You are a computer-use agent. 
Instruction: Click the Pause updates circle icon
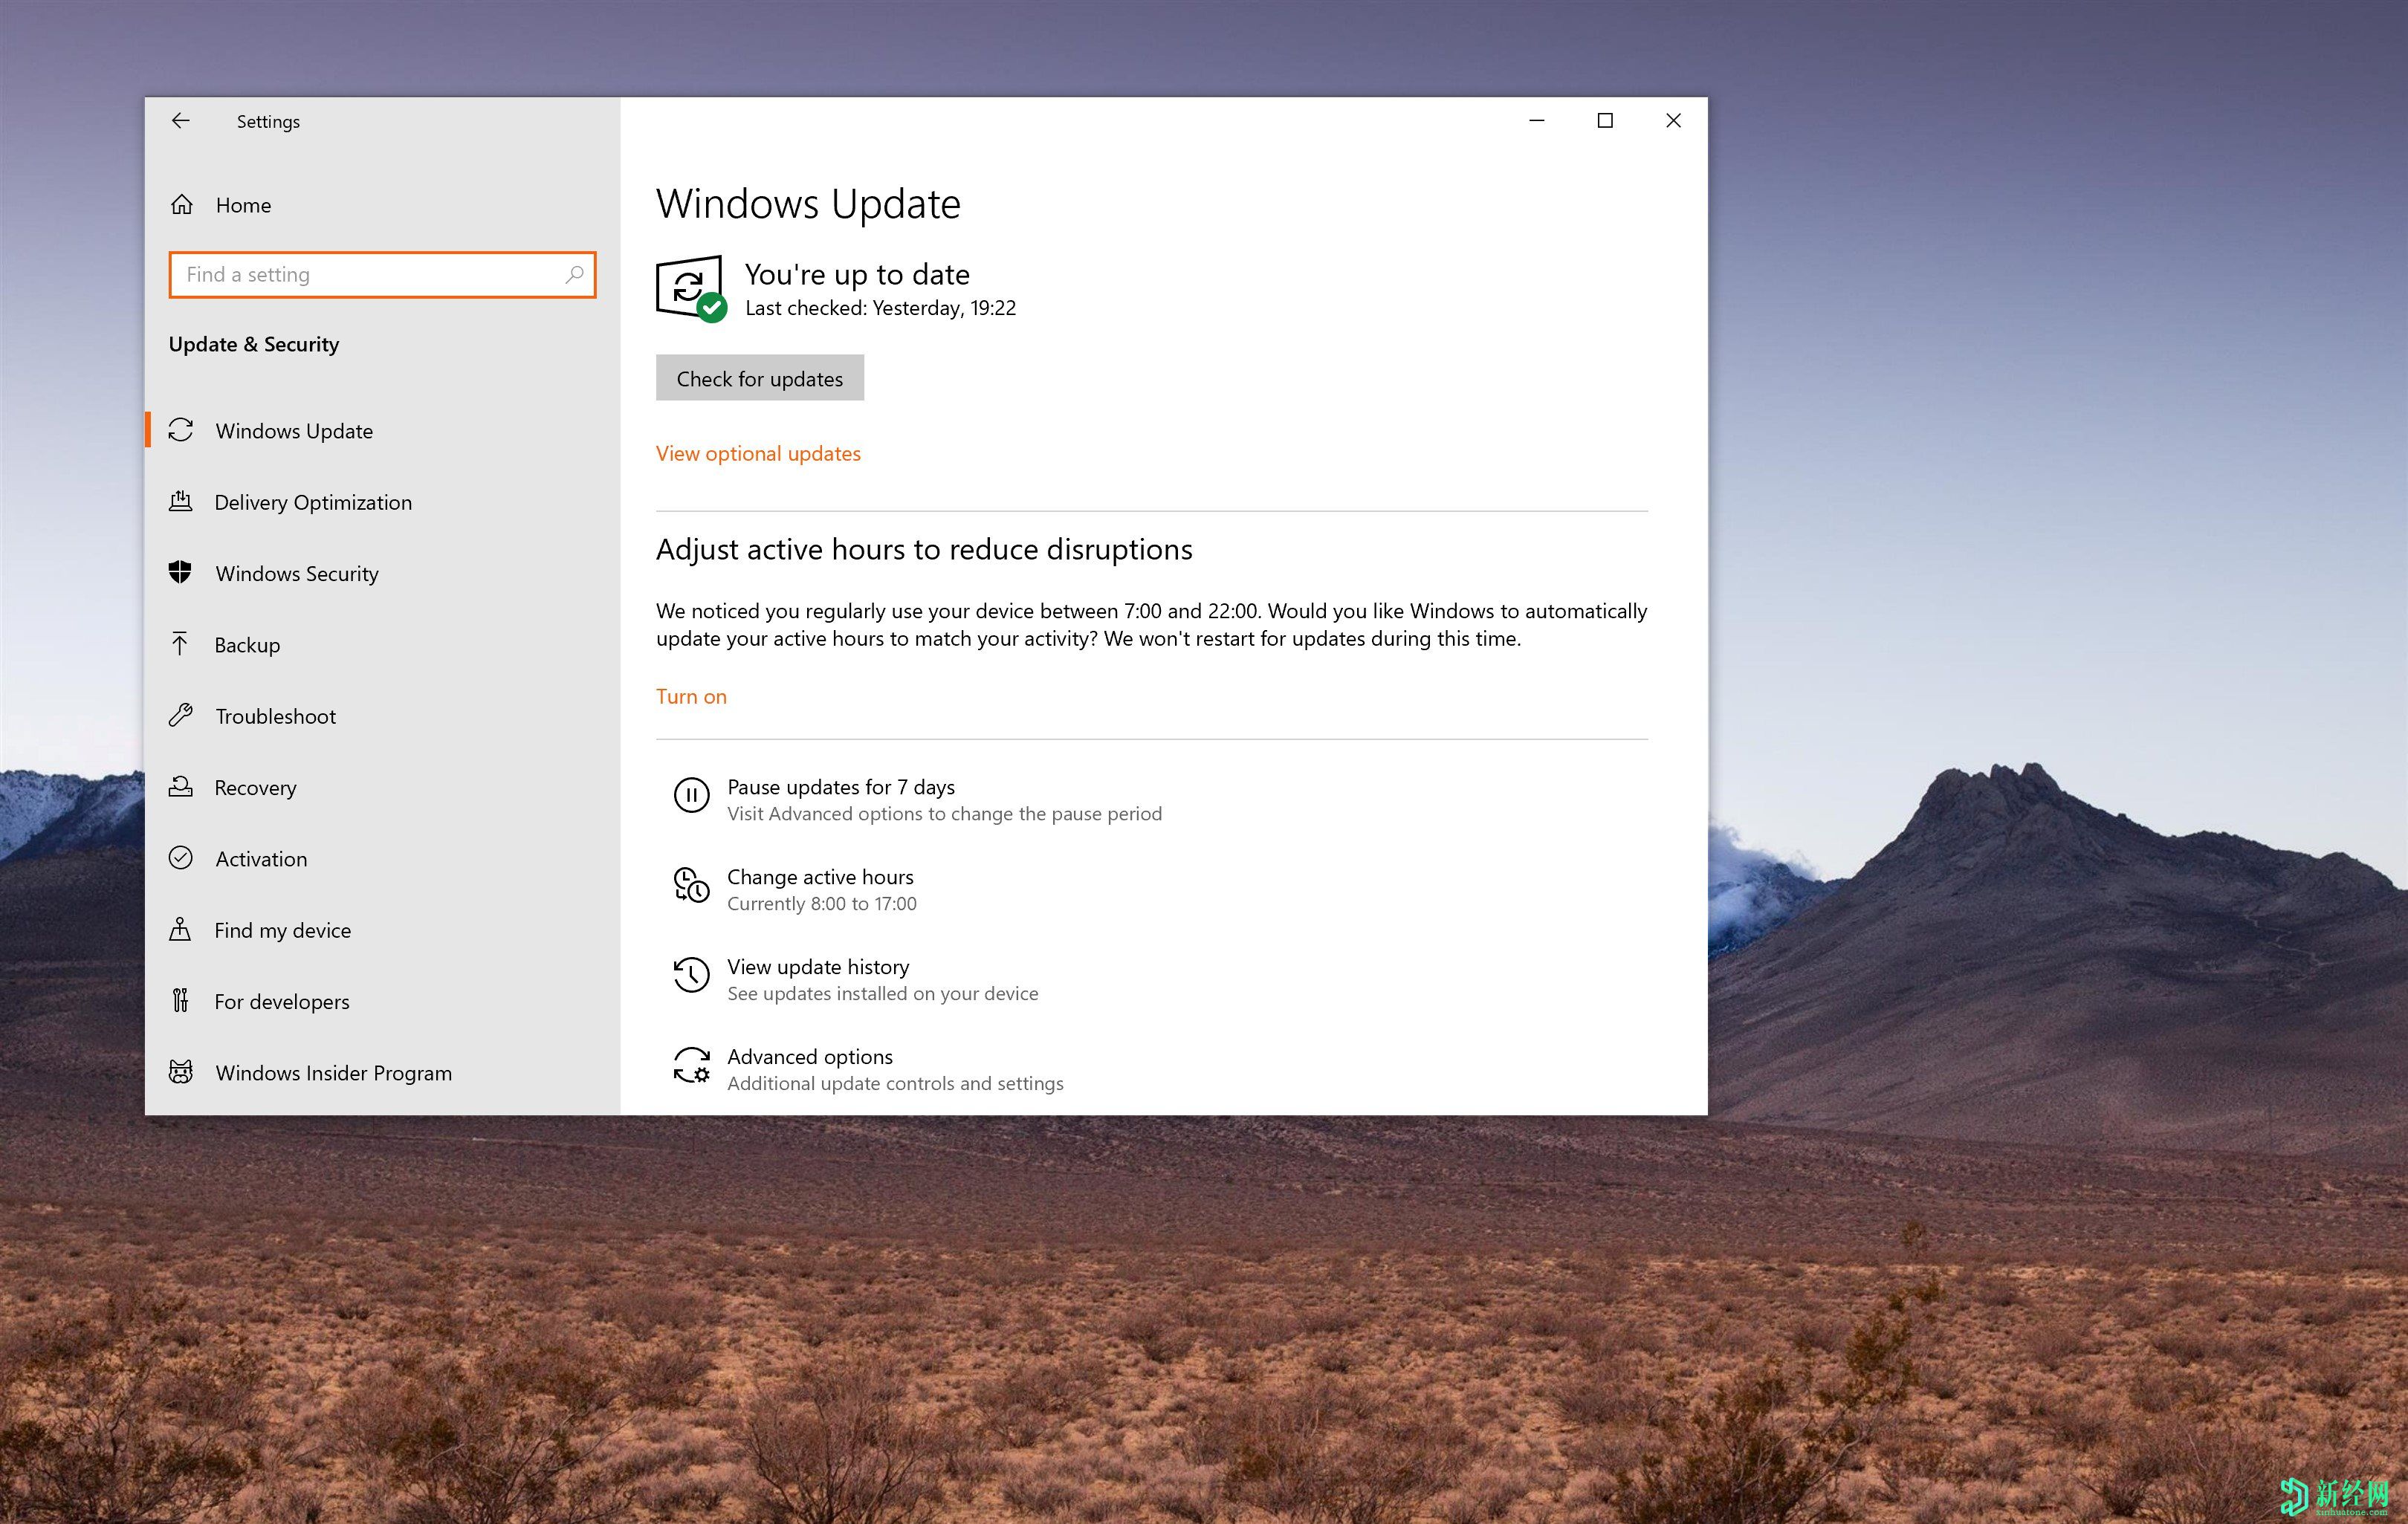click(691, 796)
